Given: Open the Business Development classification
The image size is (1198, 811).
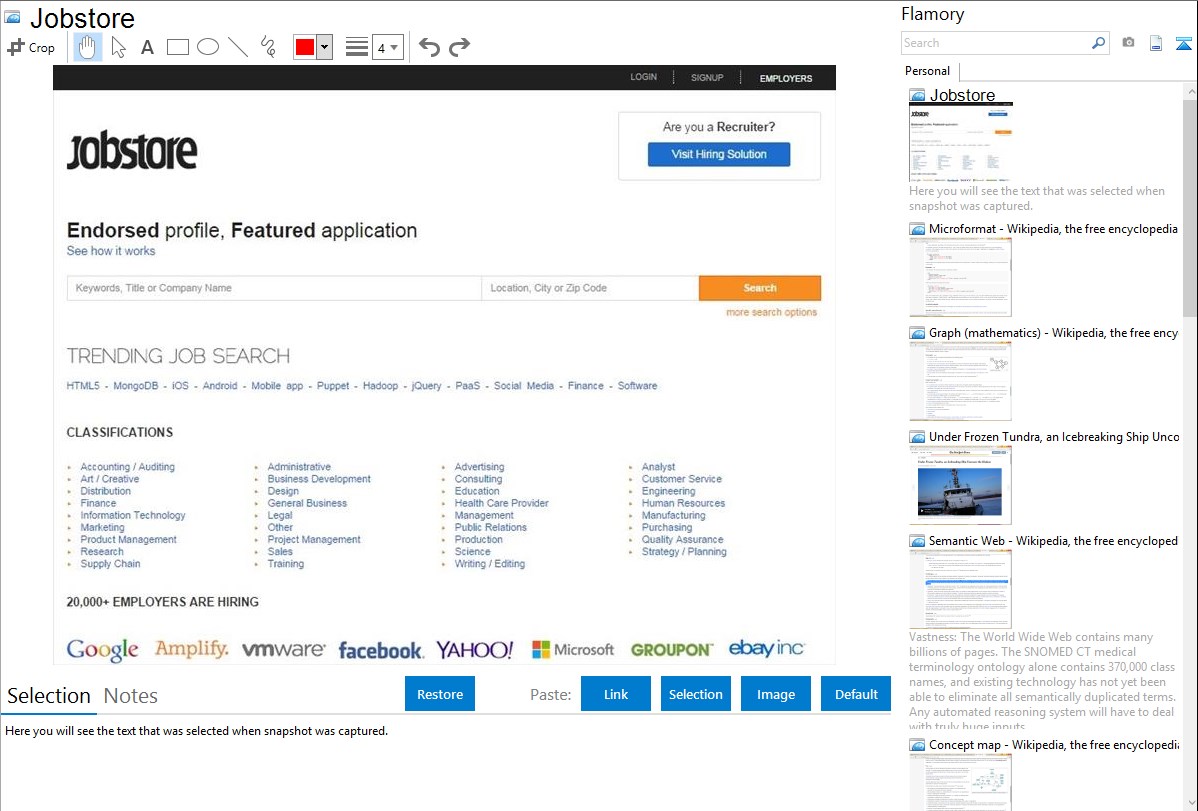Looking at the screenshot, I should click(319, 479).
